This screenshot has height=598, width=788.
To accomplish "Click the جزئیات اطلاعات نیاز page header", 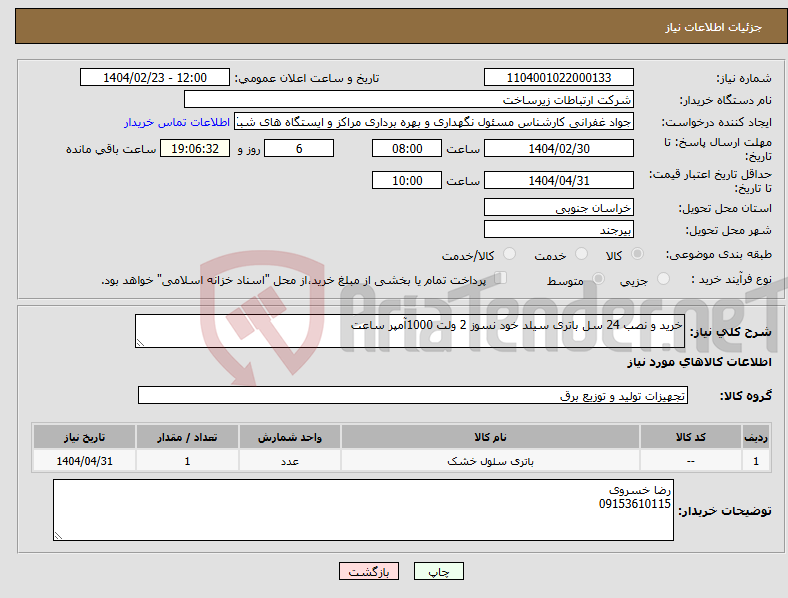I will tap(713, 27).
